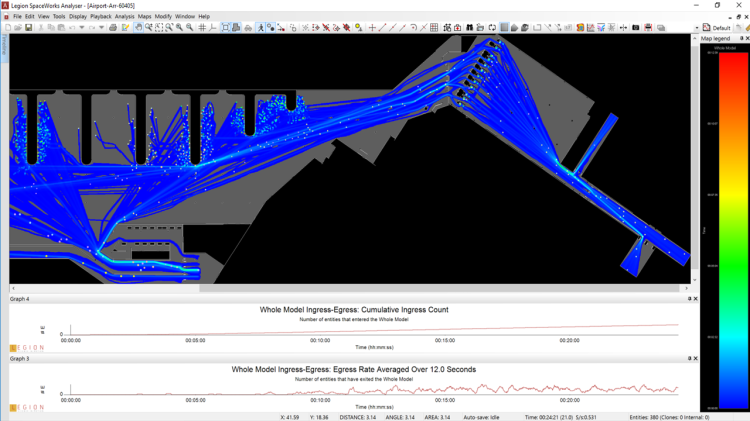The image size is (750, 421).
Task: Open the redo history dropdown arrow
Action: pos(100,28)
